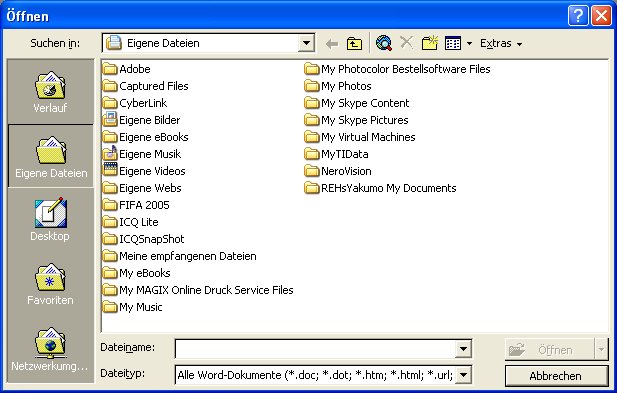
Task: Select the Eigene Webs folder
Action: click(142, 188)
